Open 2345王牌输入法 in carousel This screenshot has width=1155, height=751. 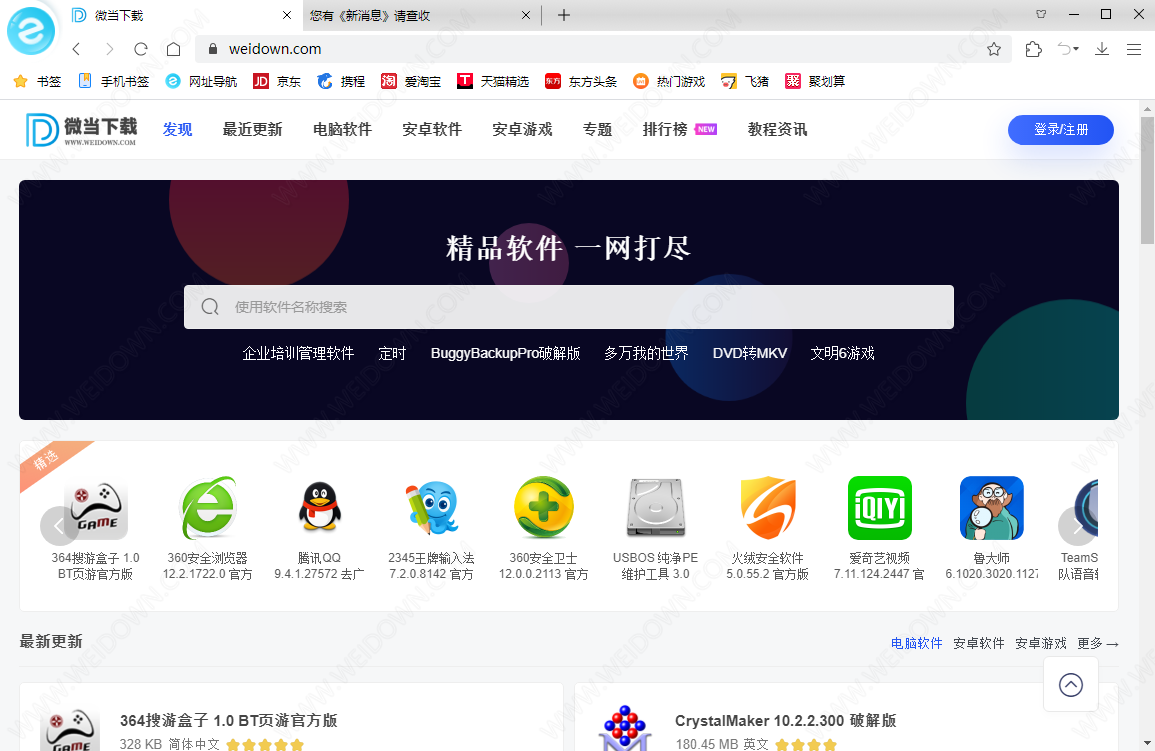coord(432,529)
